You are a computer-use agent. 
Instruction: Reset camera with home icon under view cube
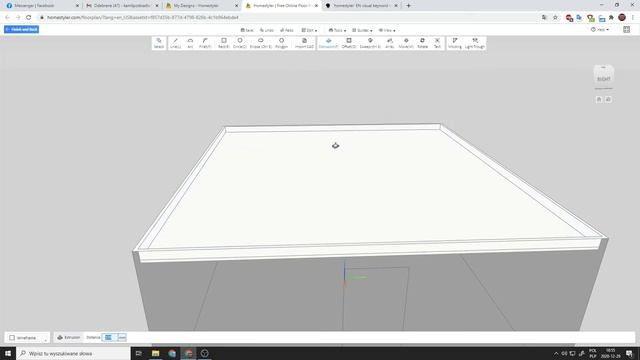click(599, 99)
